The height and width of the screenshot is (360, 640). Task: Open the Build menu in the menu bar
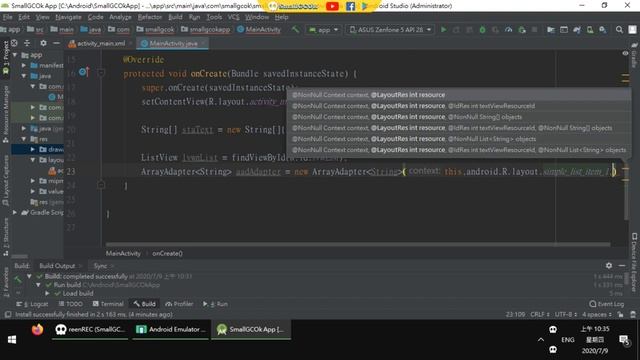pos(176,17)
